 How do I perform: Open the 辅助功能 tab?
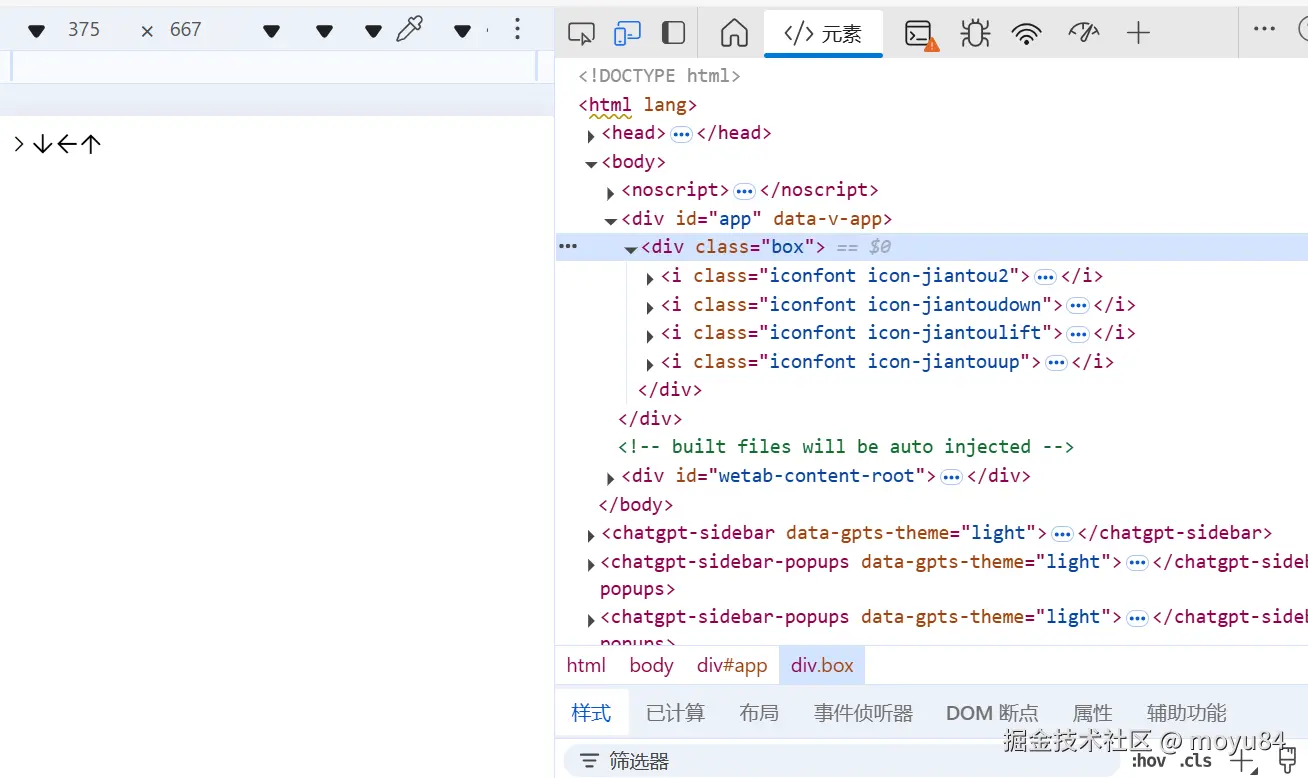click(1186, 713)
